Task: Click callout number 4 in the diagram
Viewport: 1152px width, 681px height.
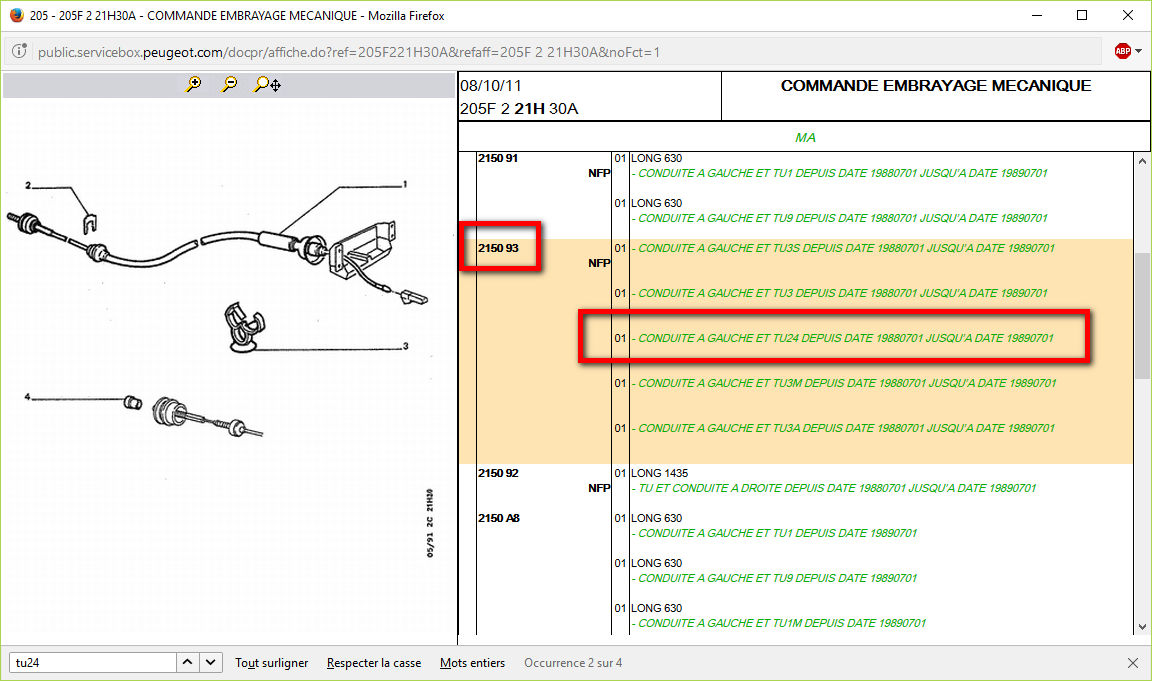Action: point(27,397)
